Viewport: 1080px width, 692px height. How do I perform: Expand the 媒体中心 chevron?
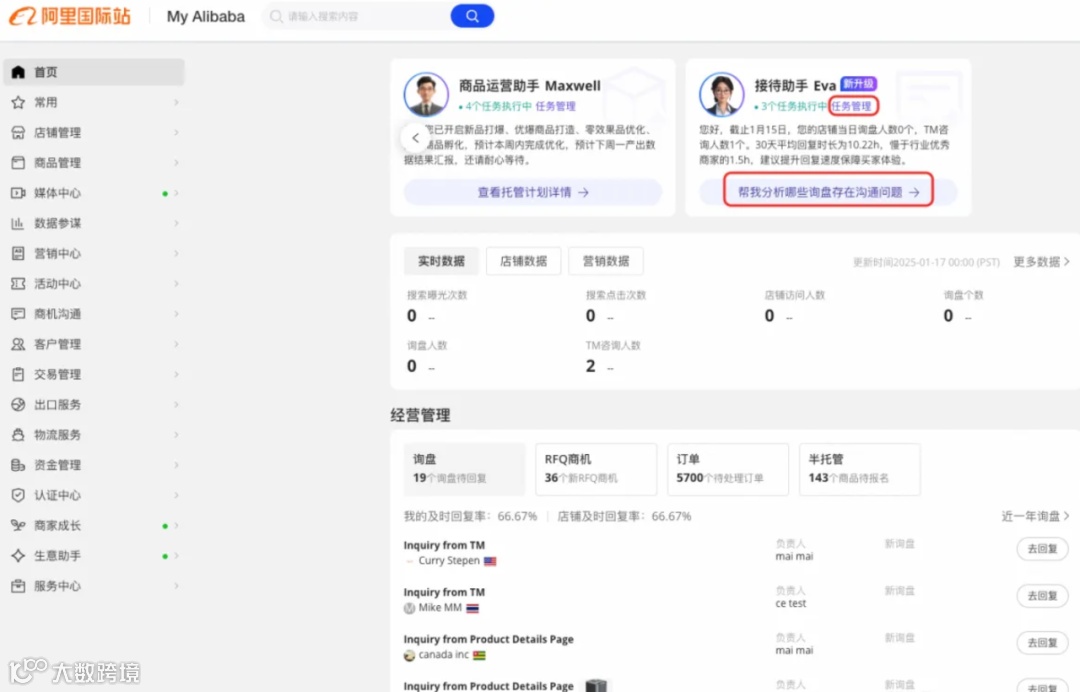point(176,193)
